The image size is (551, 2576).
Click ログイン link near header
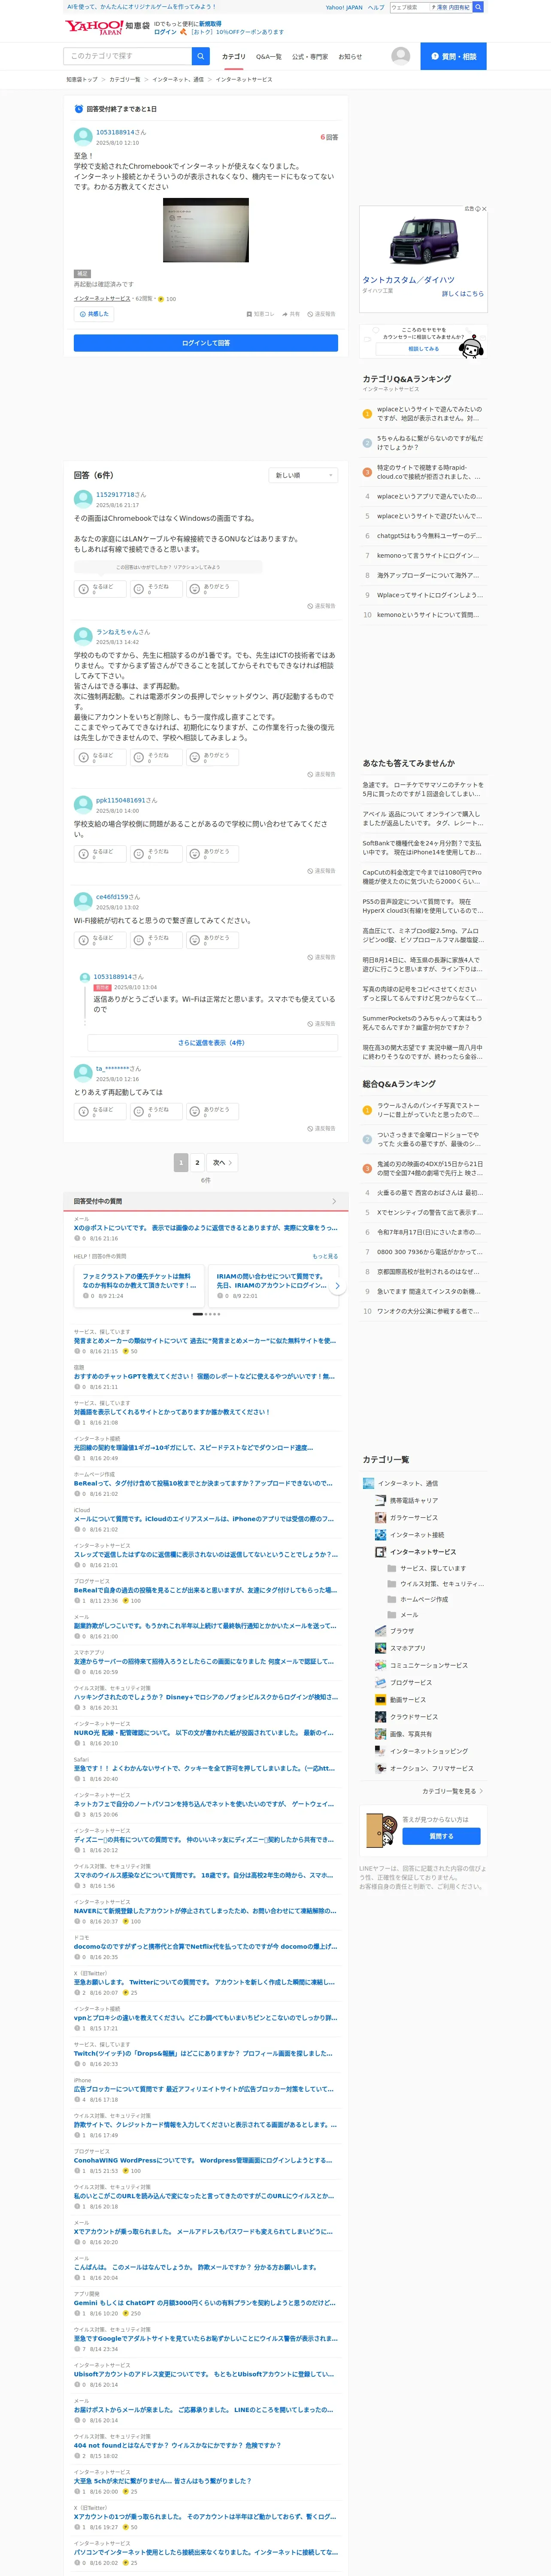coord(165,32)
